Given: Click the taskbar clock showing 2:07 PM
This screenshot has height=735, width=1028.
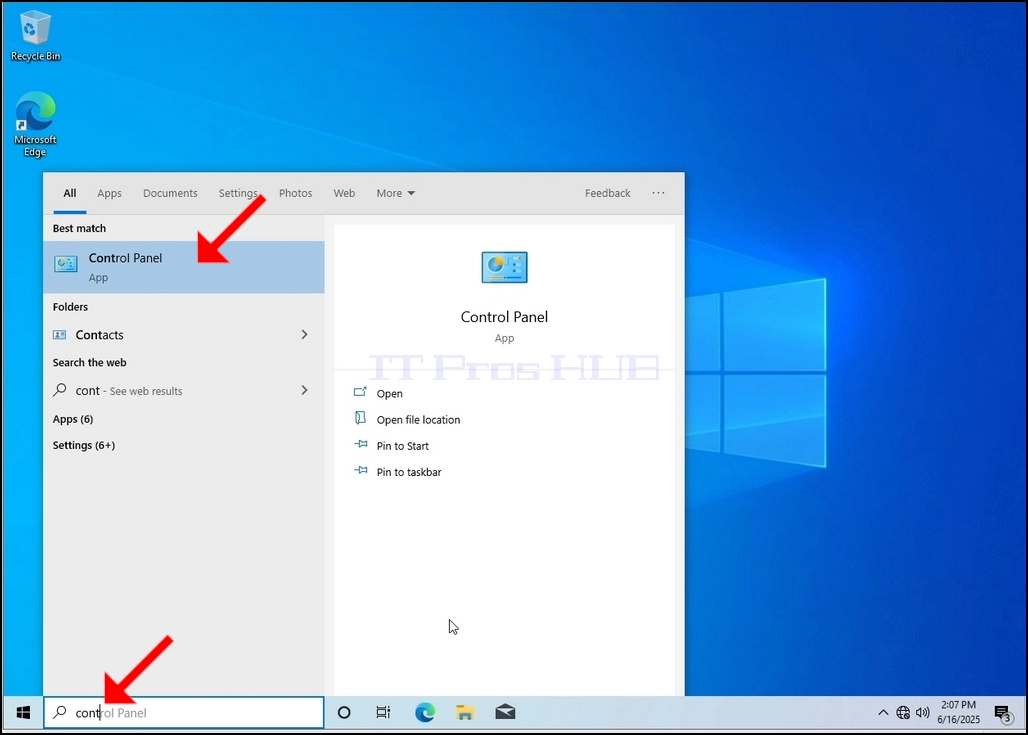Looking at the screenshot, I should (x=959, y=712).
